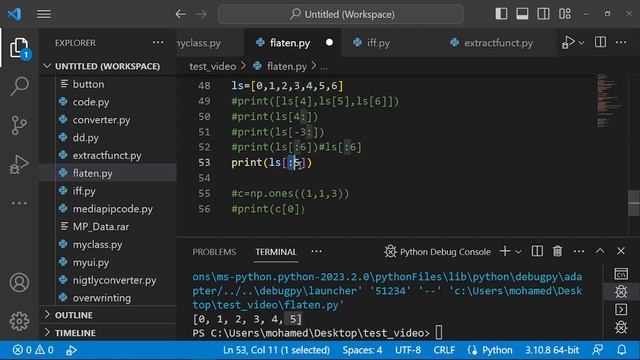Screen dimensions: 640x360
Task: Click Ln 53, Col 11 status item
Action: tap(276, 350)
